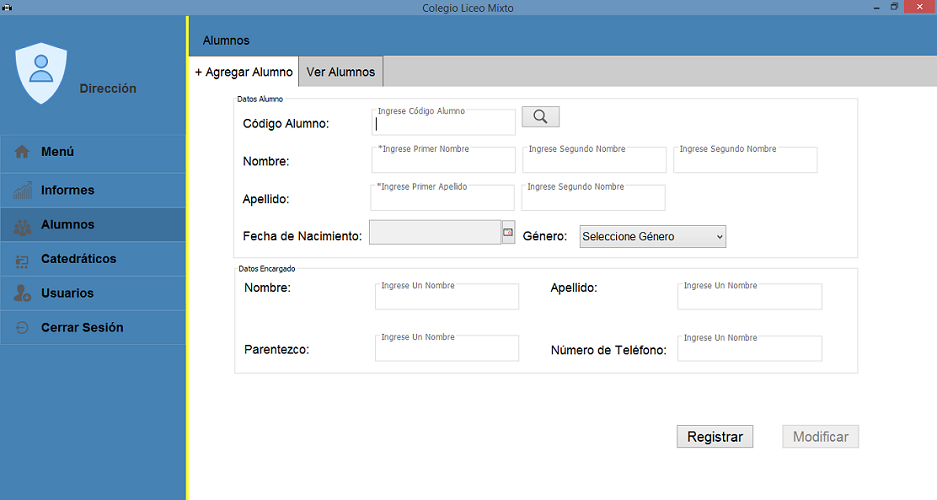This screenshot has width=937, height=500.
Task: Click the people group icon beside Alumnos
Action: [23, 226]
